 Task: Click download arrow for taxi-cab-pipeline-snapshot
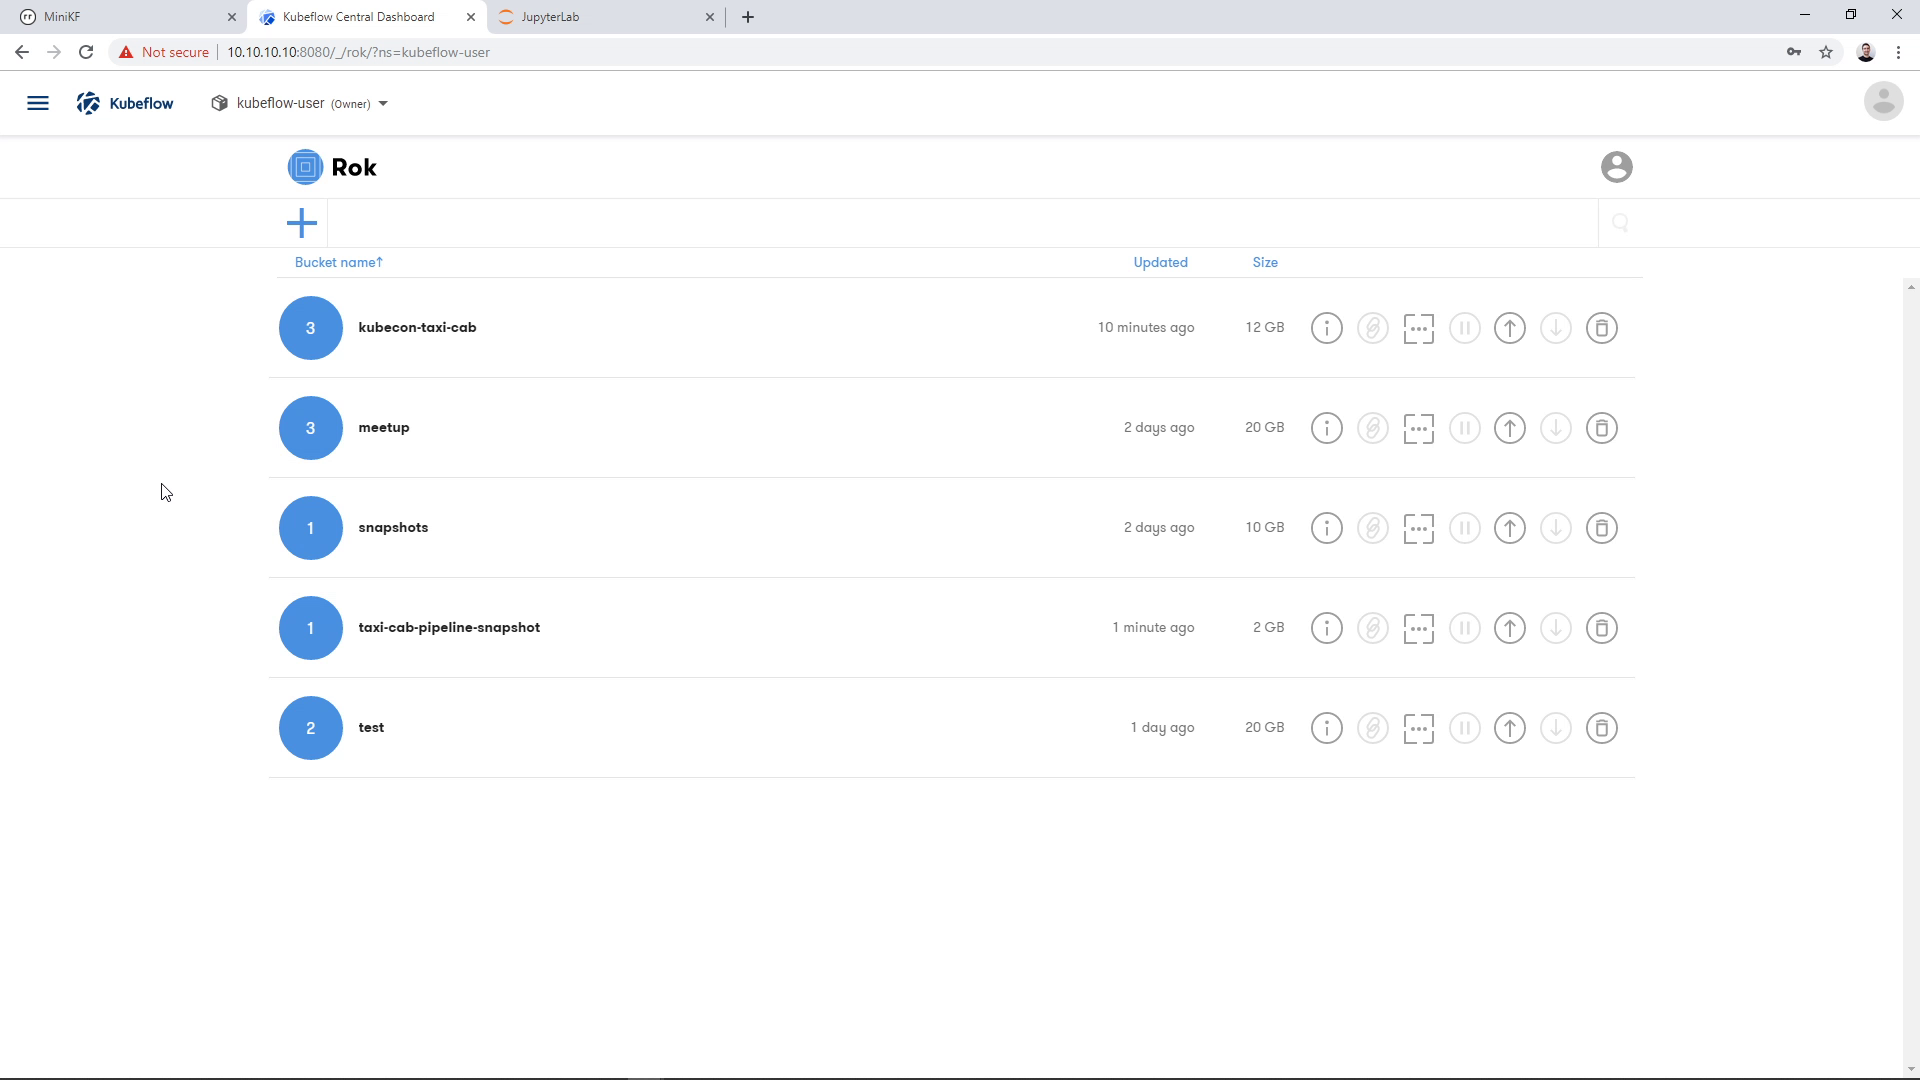coord(1556,628)
